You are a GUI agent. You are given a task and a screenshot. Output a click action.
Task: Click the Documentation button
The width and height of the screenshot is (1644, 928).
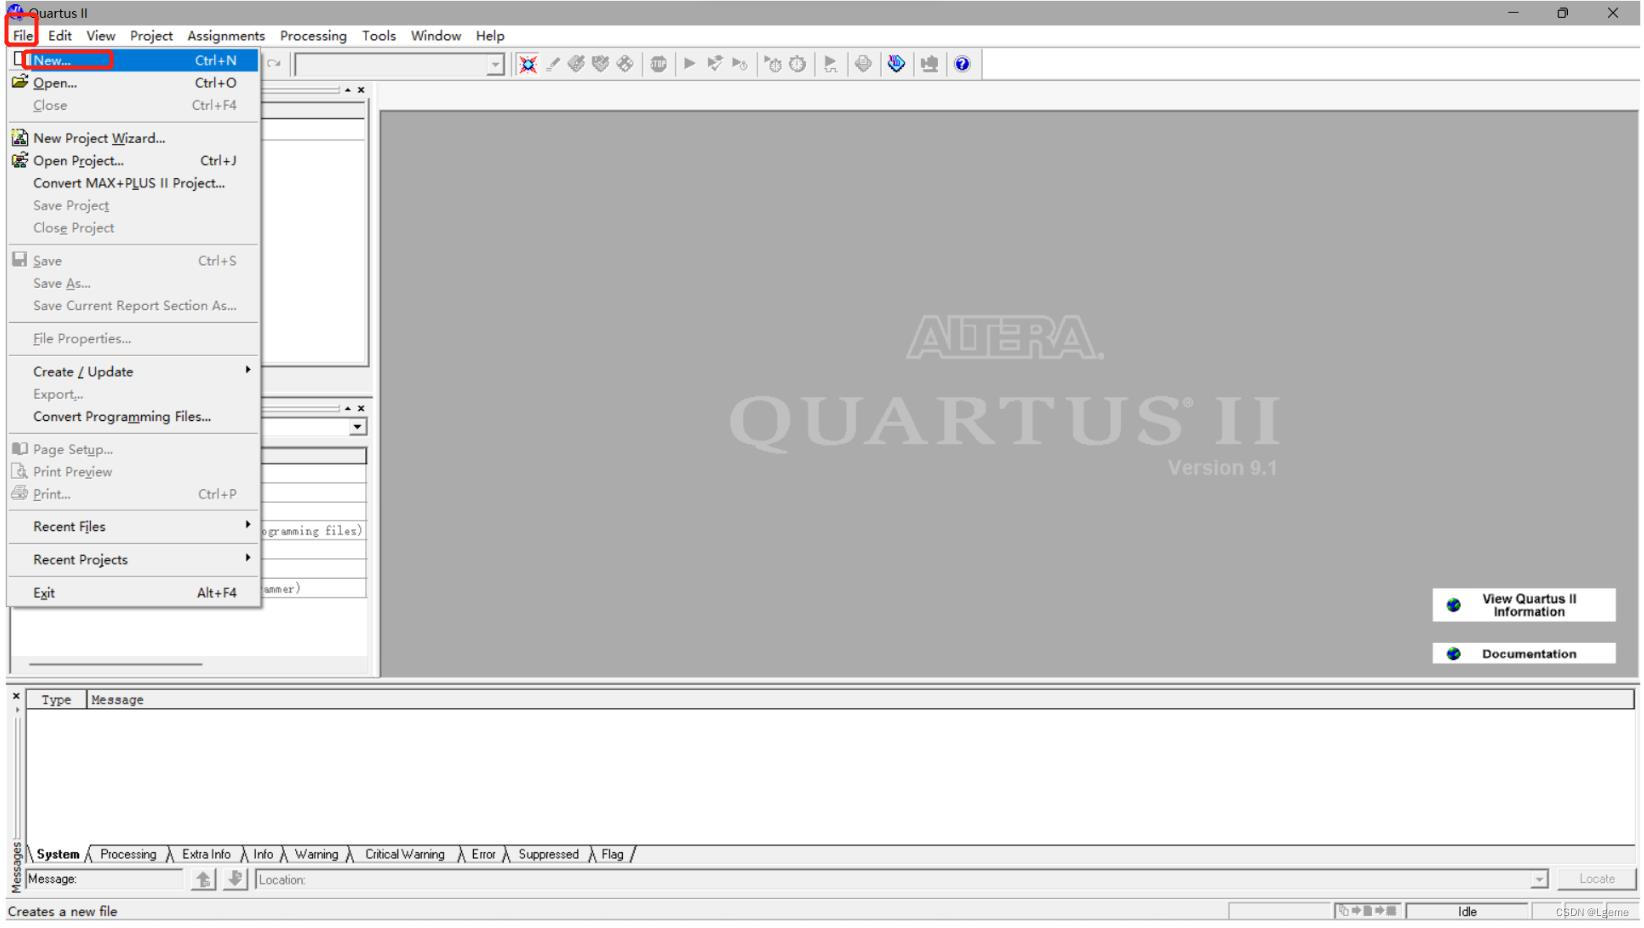(x=1524, y=654)
